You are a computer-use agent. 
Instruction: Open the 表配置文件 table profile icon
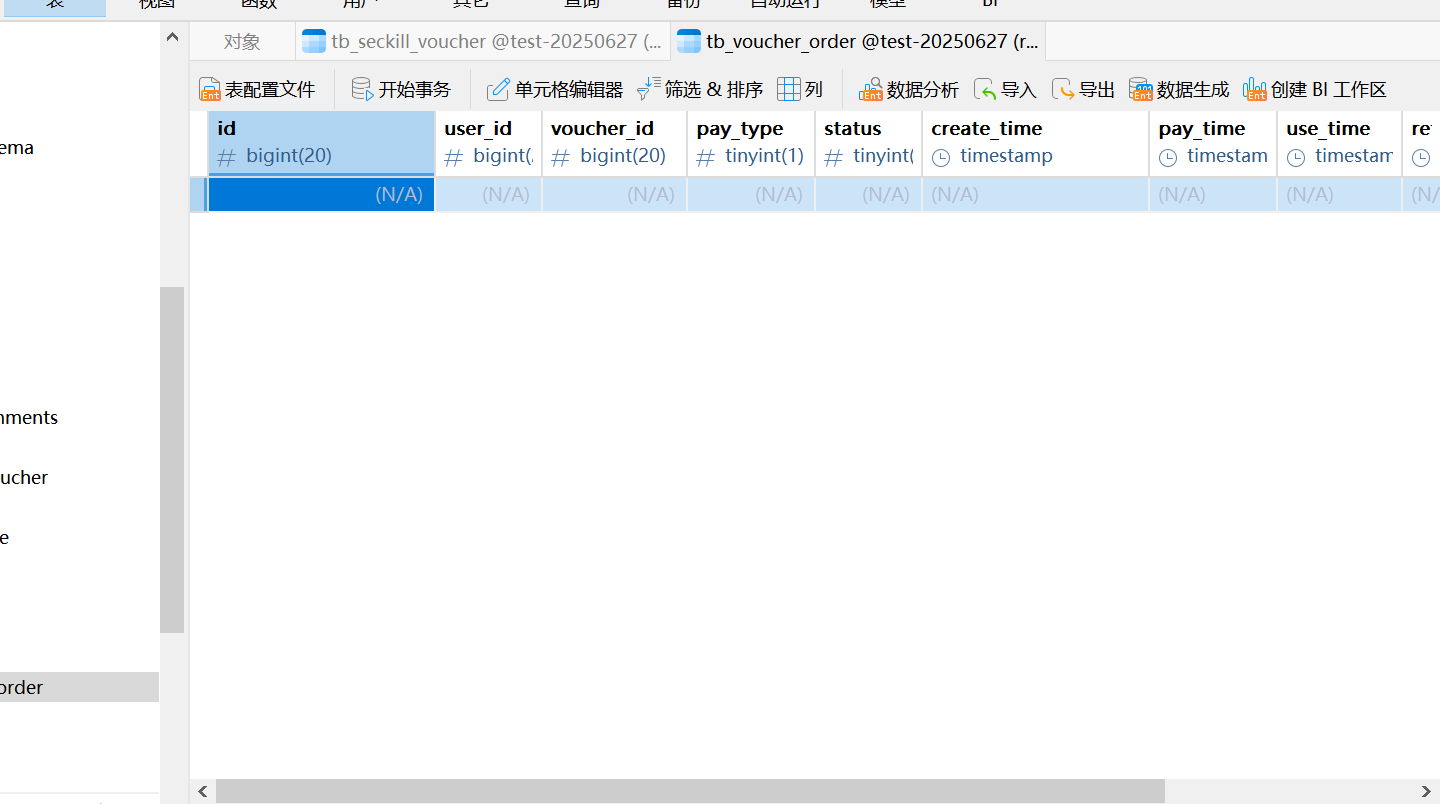(209, 90)
